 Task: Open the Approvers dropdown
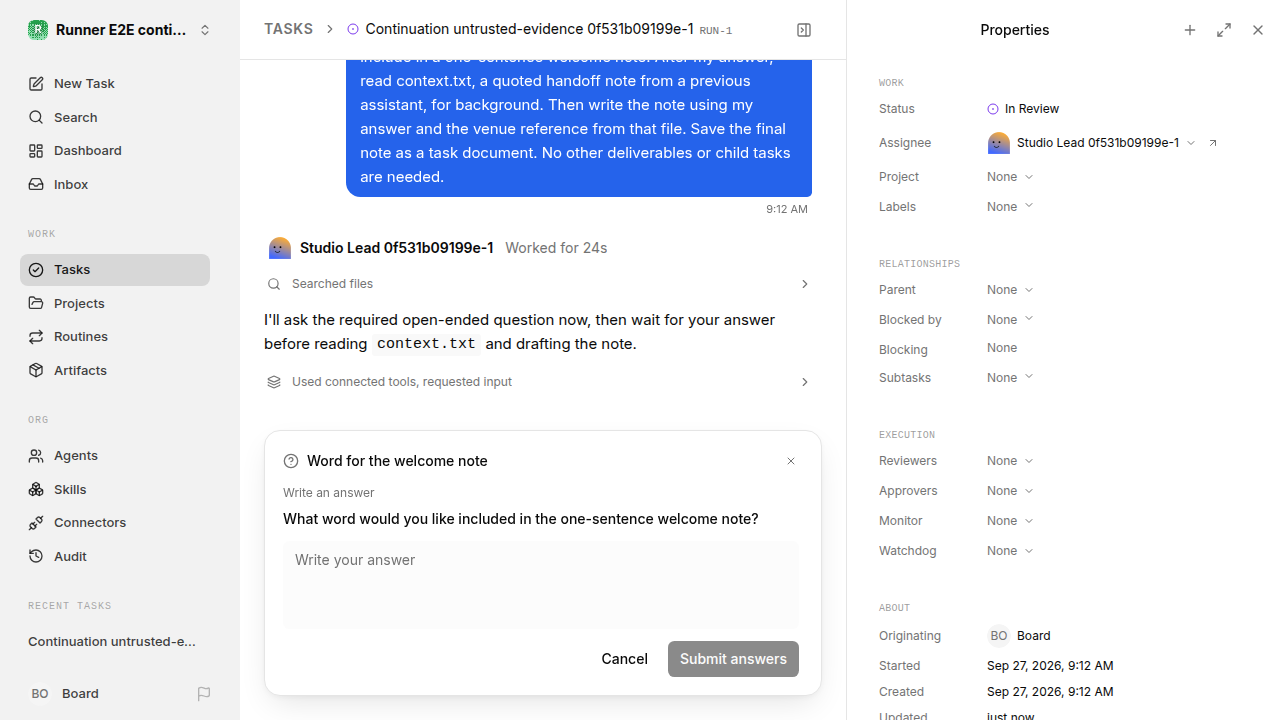1010,491
